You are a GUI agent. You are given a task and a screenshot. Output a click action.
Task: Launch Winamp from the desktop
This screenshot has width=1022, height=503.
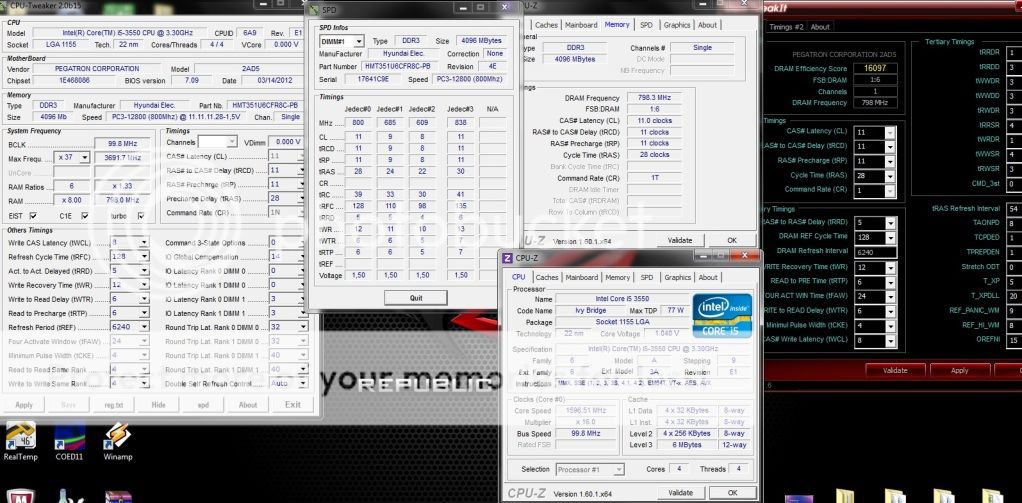coord(117,440)
